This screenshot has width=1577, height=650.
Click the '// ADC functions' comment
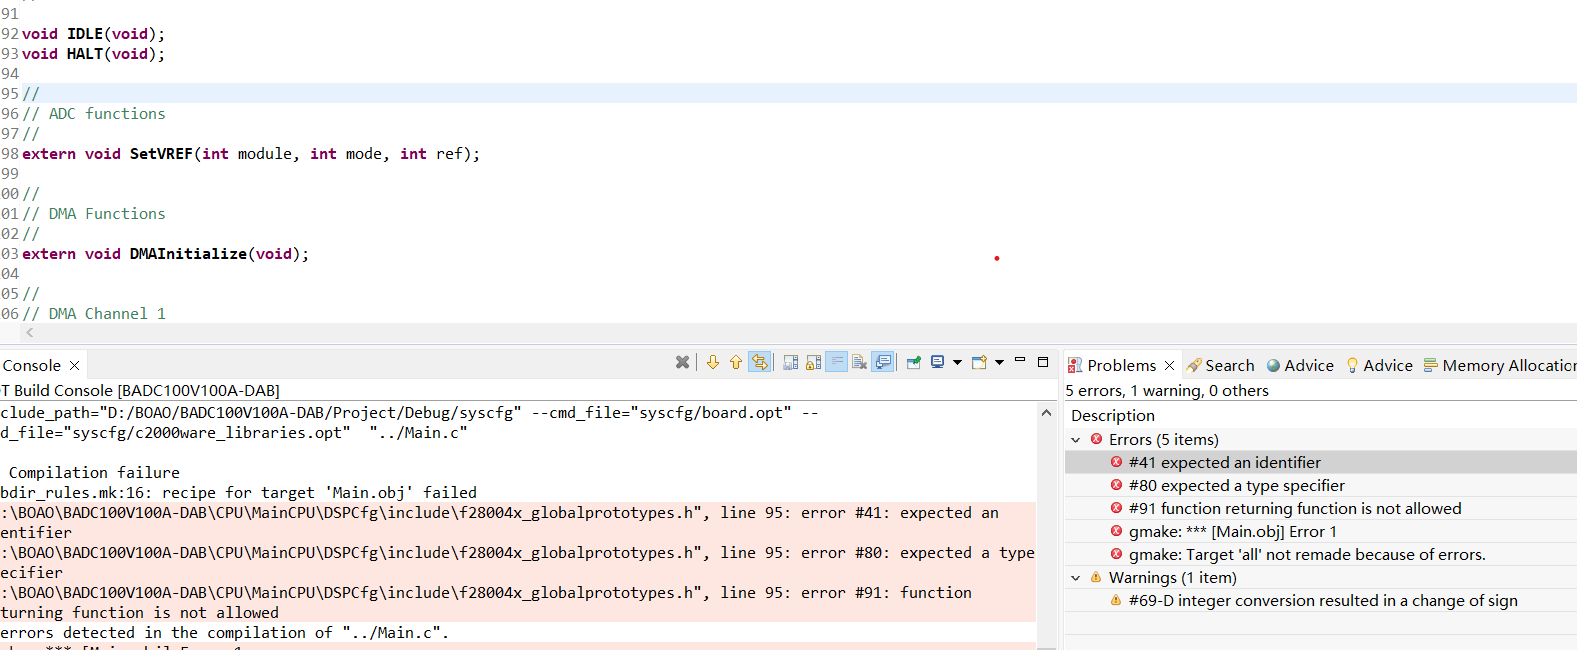(94, 114)
